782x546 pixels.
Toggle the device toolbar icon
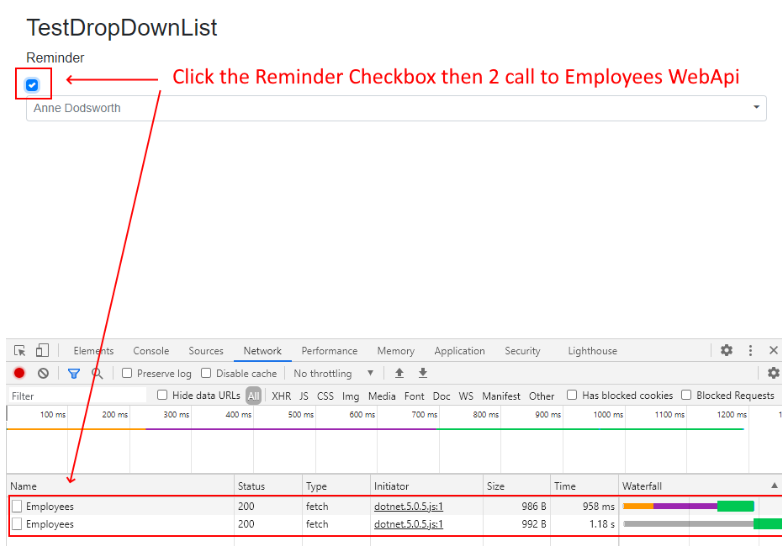tap(42, 351)
